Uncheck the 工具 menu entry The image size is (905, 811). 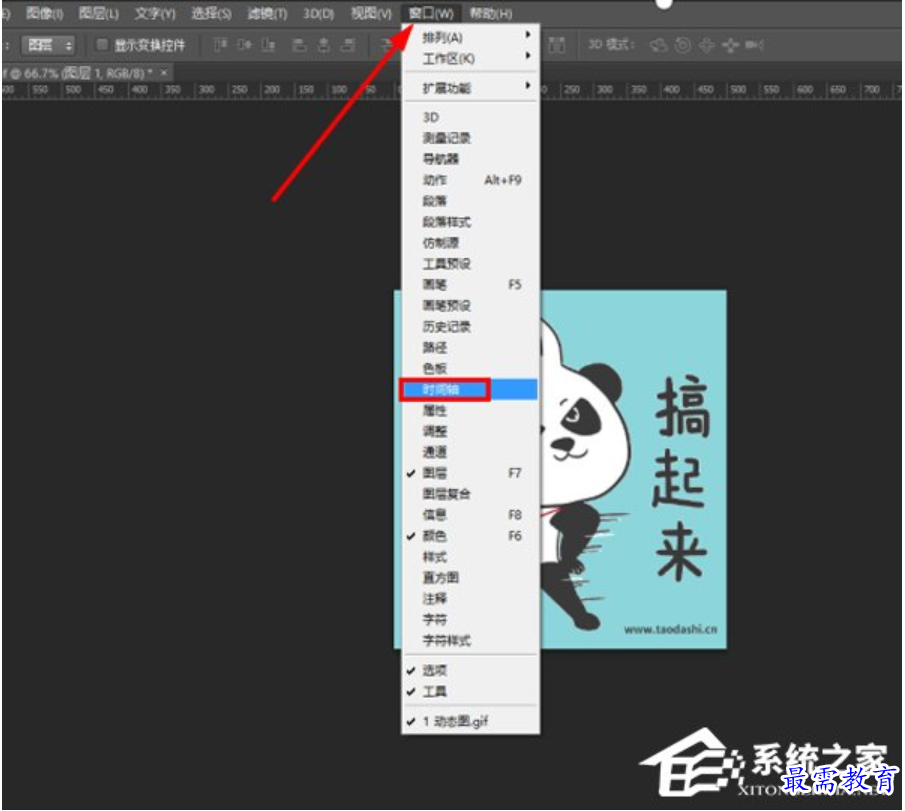click(x=470, y=692)
